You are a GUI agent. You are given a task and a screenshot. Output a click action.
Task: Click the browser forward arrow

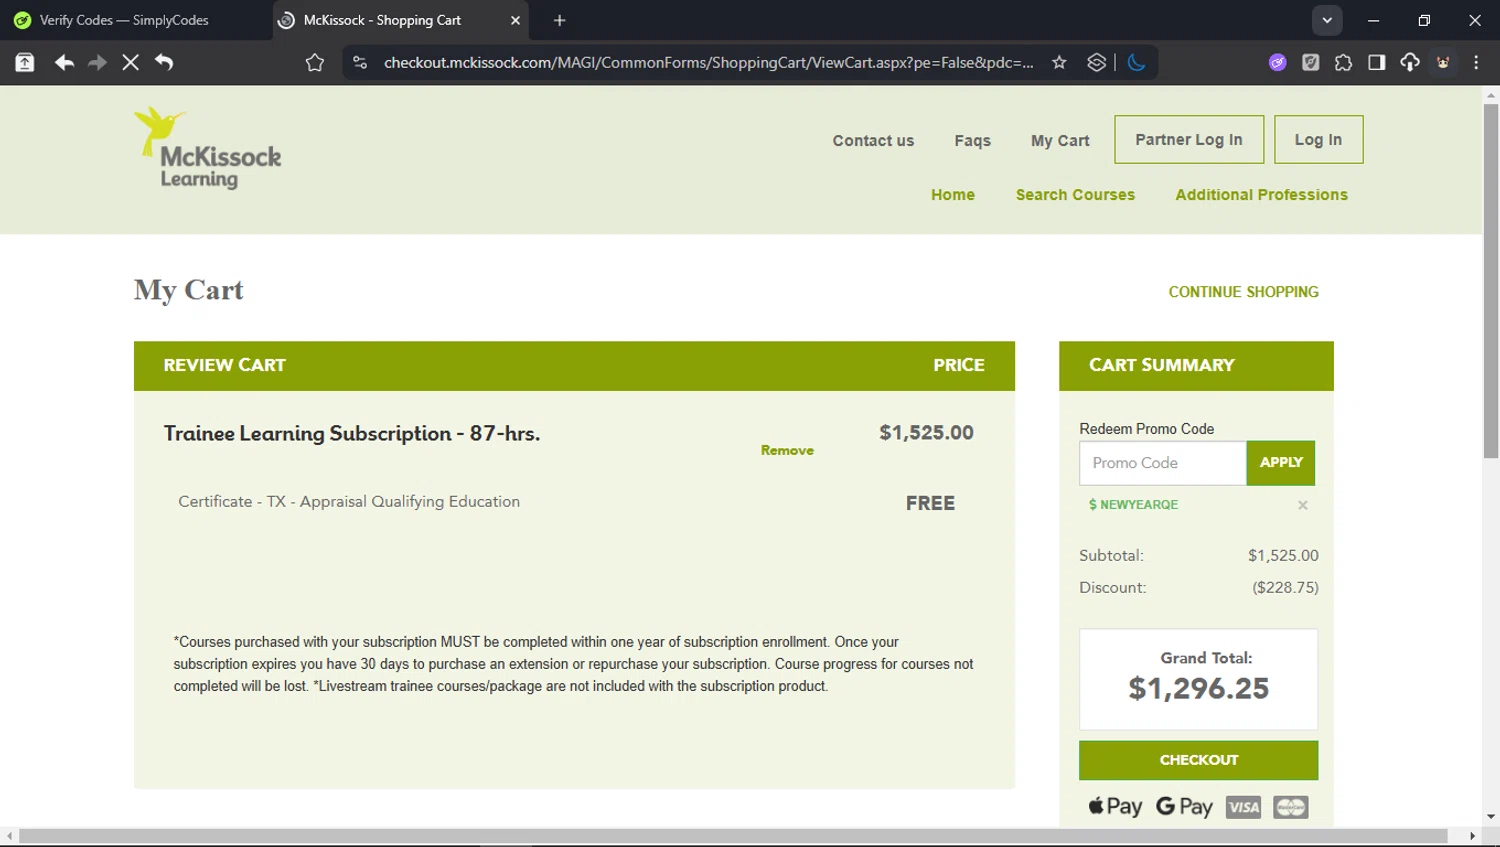(97, 62)
